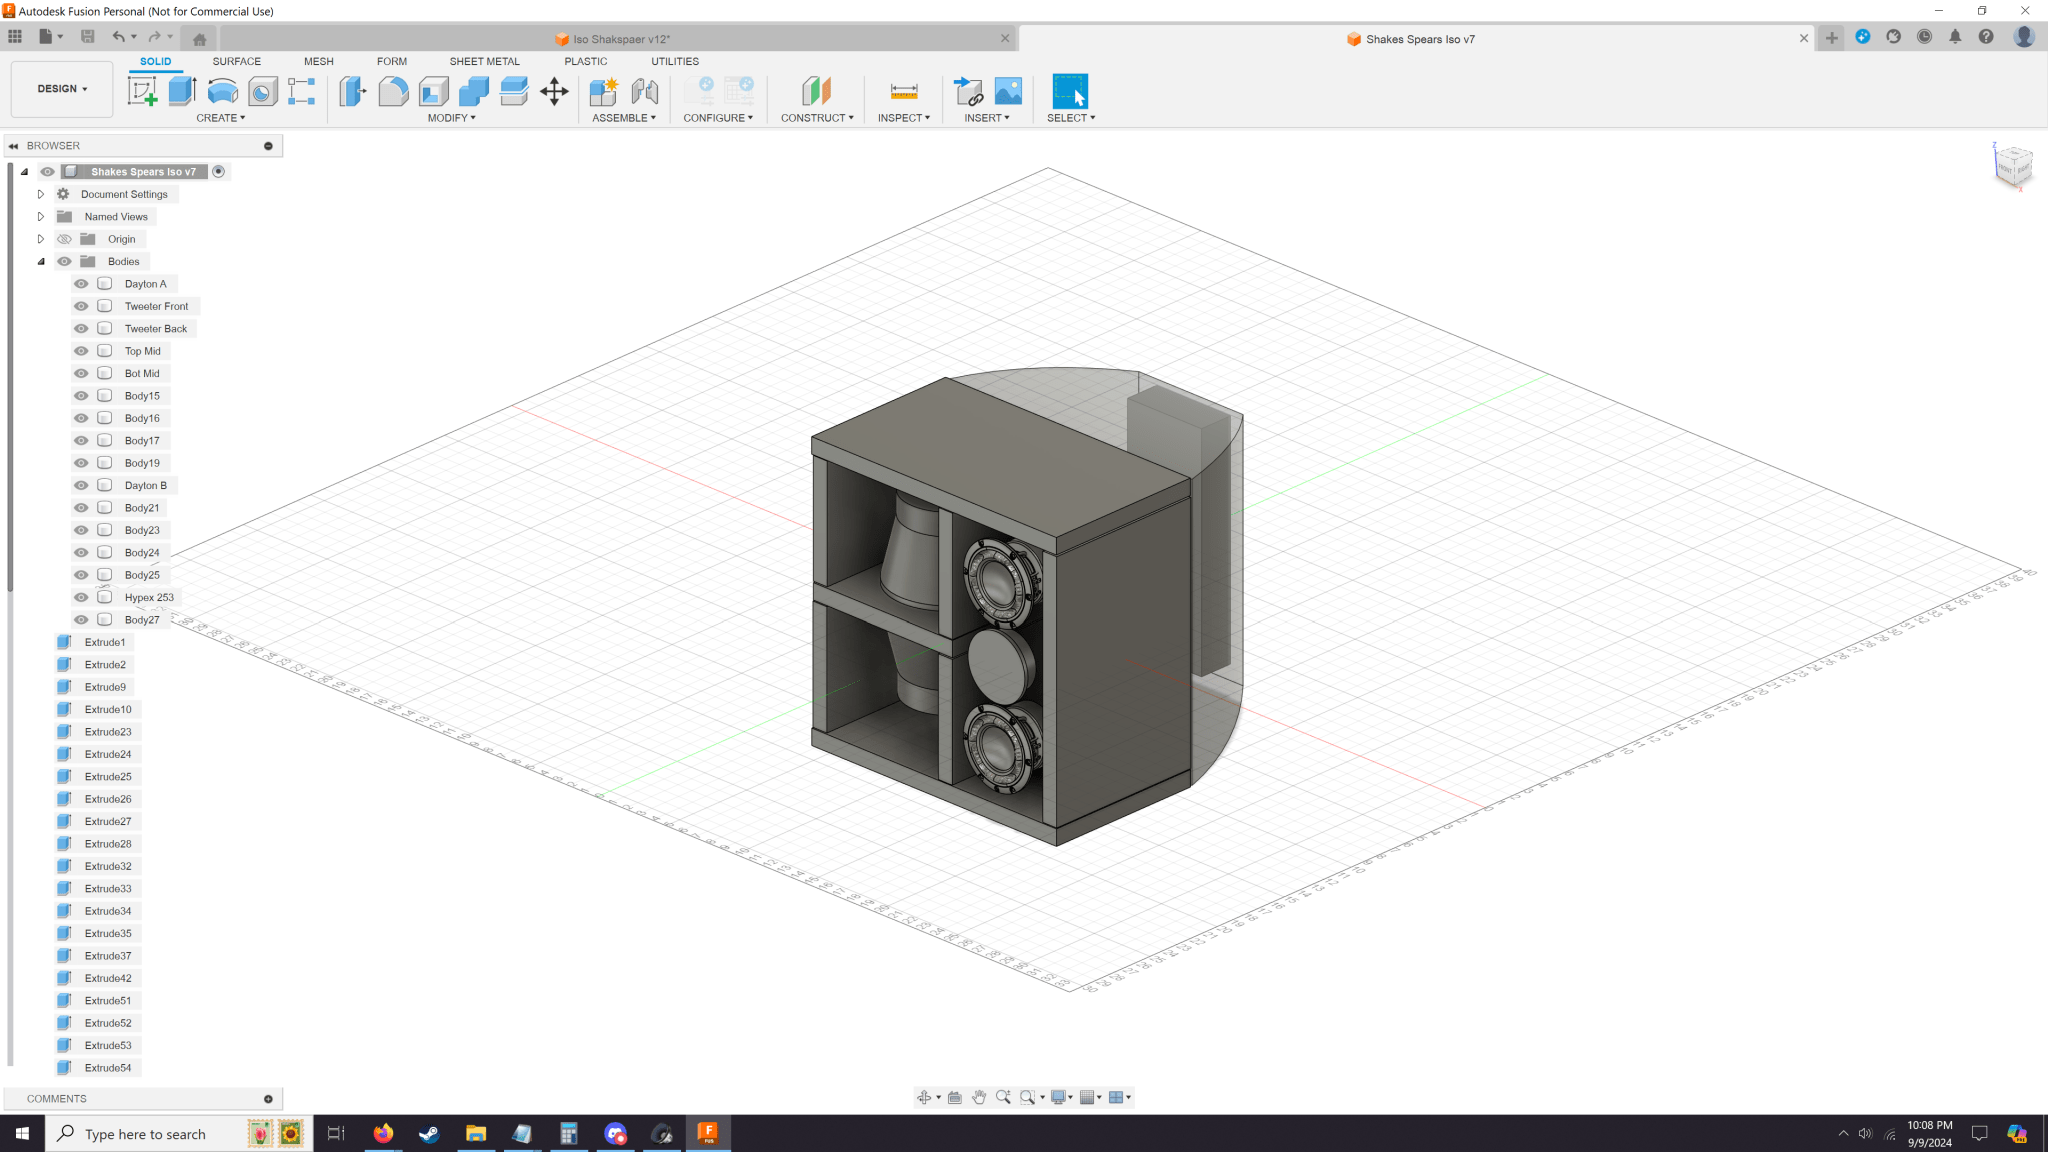This screenshot has height=1152, width=2048.
Task: Open the INSERT menu label
Action: coord(987,118)
